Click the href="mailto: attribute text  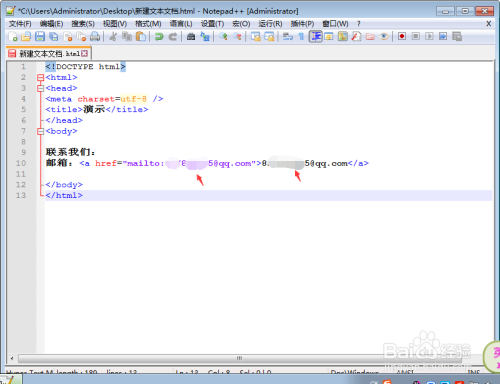[130, 163]
